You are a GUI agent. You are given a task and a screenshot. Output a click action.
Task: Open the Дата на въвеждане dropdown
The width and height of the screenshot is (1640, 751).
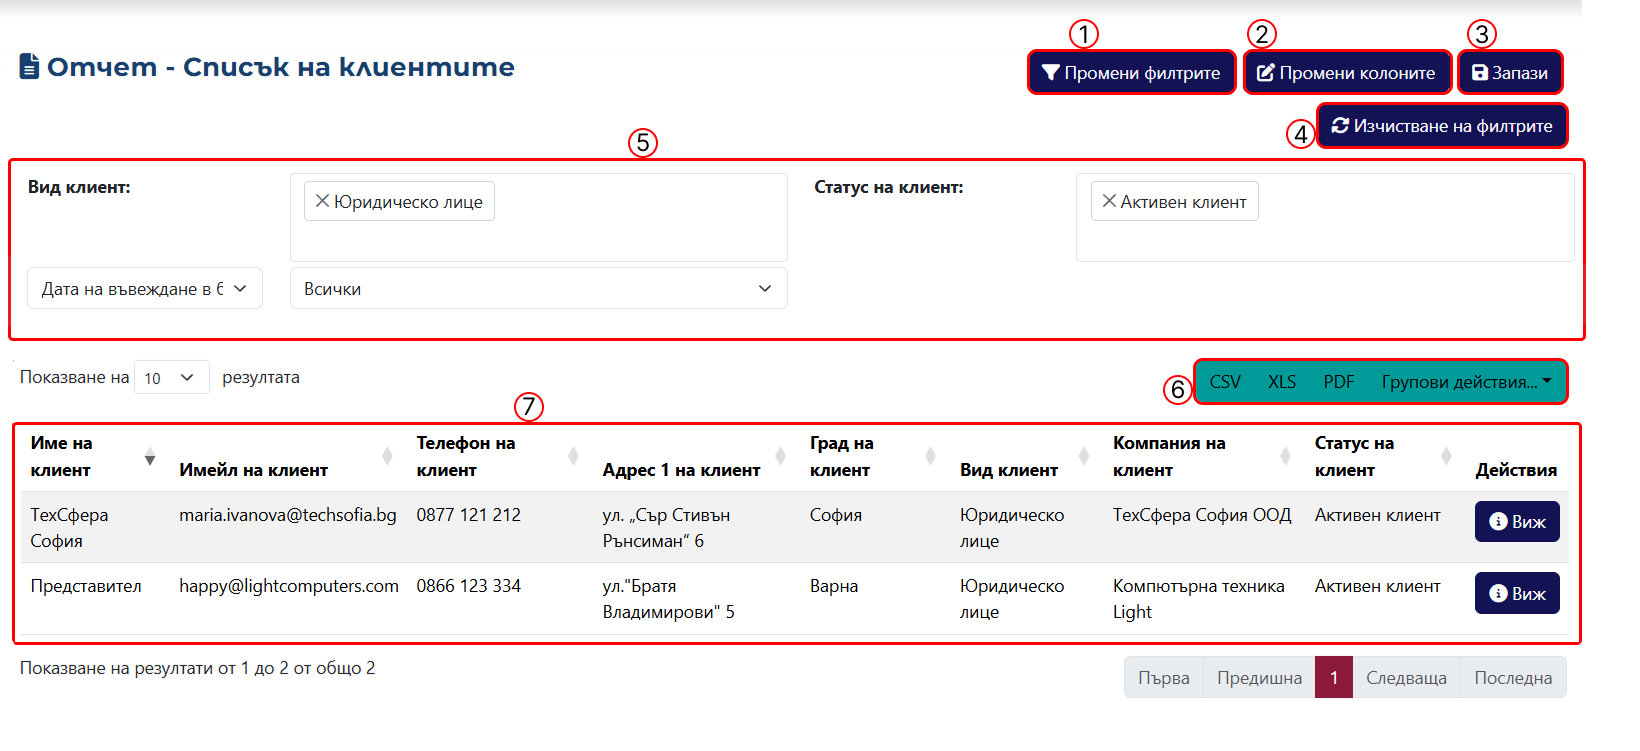(145, 288)
